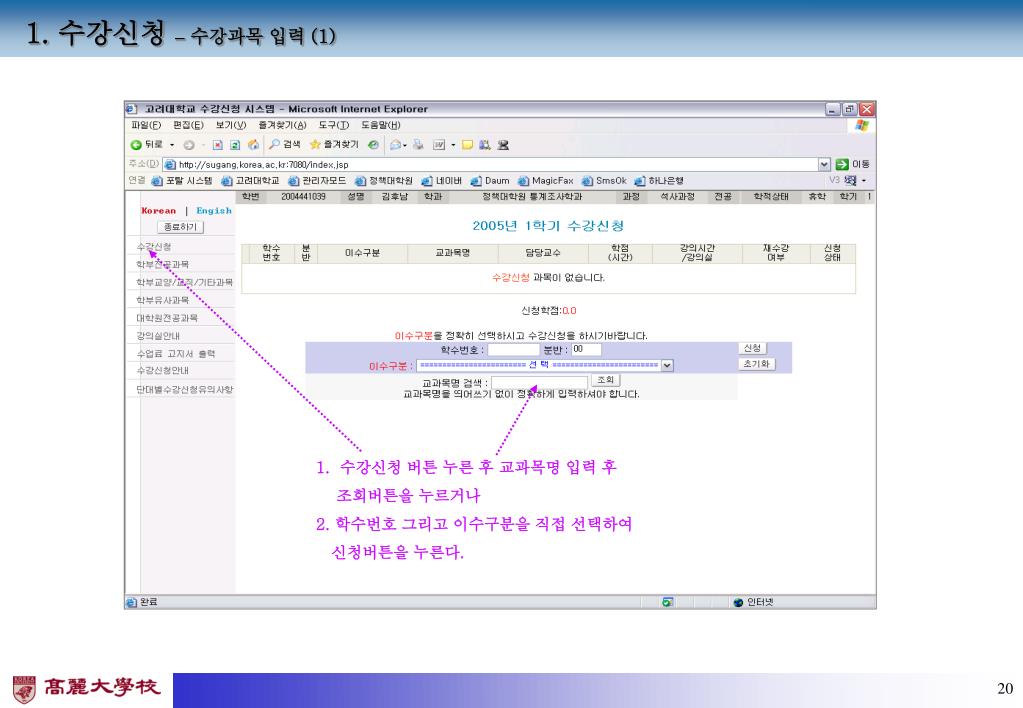Click the Stop loading icon
The image size is (1023, 708).
[218, 145]
